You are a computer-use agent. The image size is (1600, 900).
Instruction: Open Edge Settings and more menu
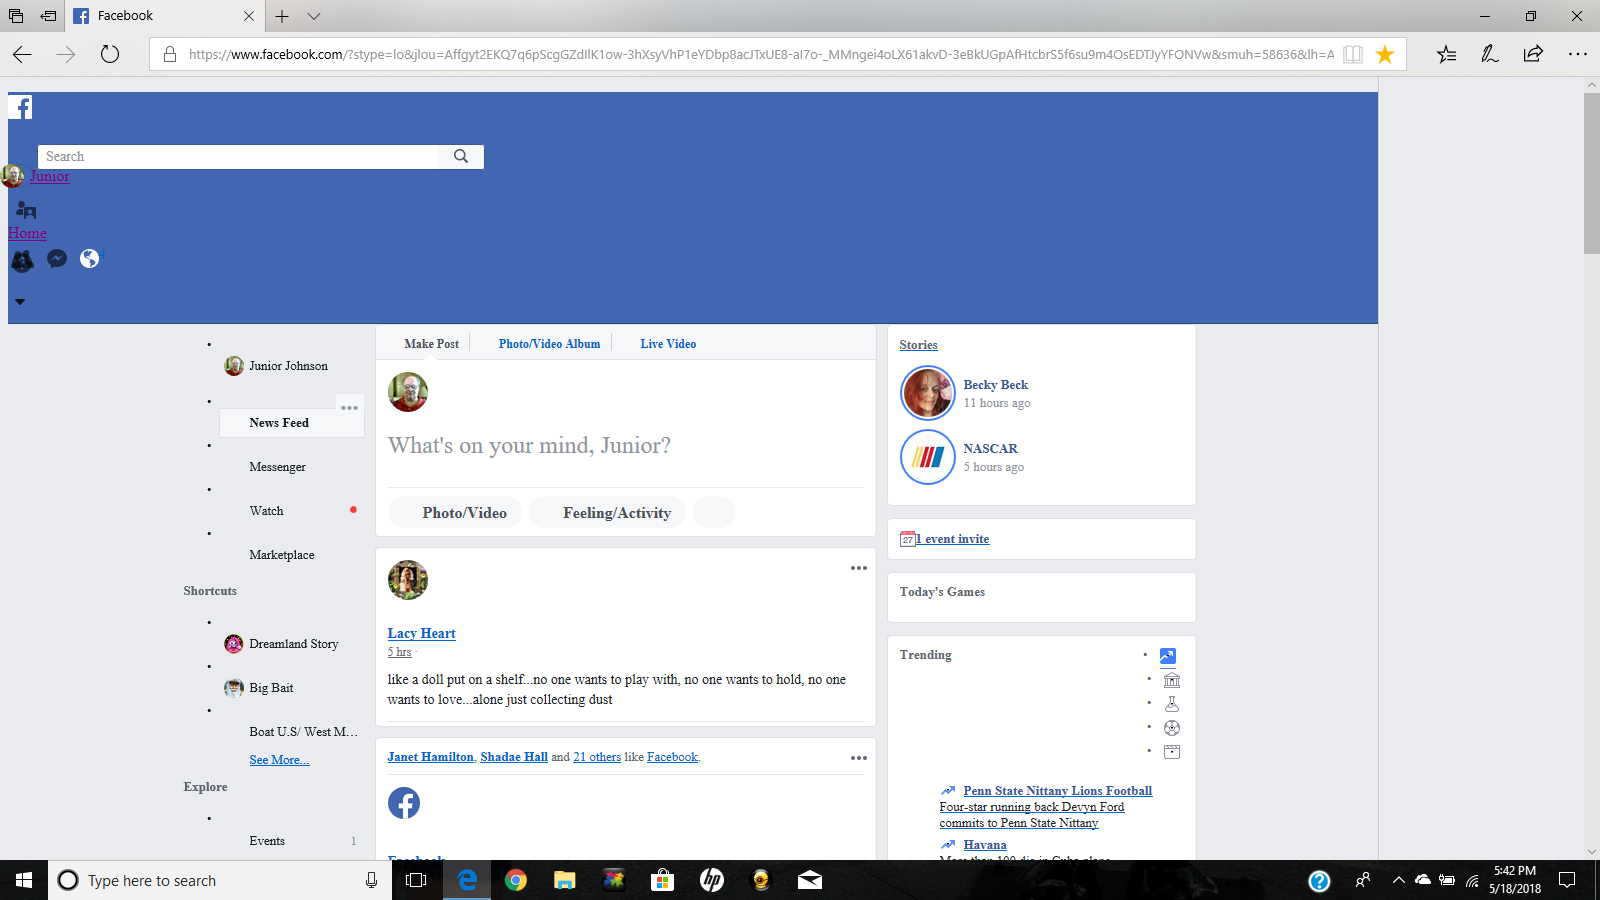click(1578, 54)
